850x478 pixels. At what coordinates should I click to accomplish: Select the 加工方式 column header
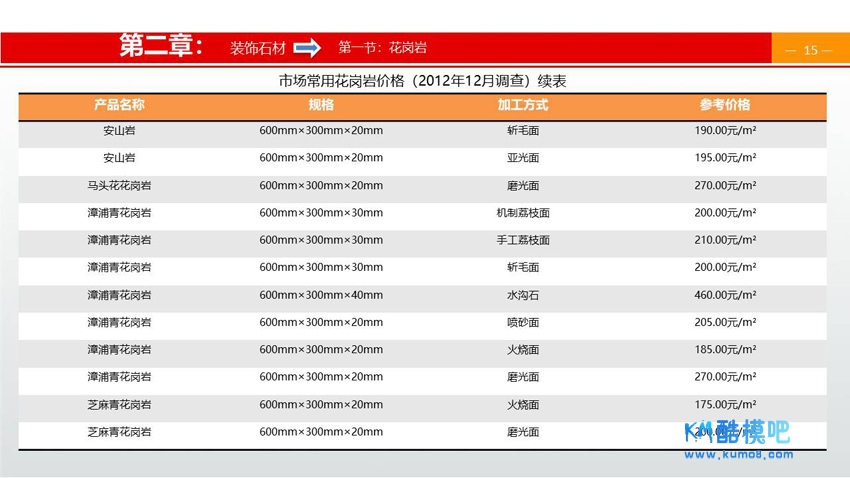pos(523,105)
